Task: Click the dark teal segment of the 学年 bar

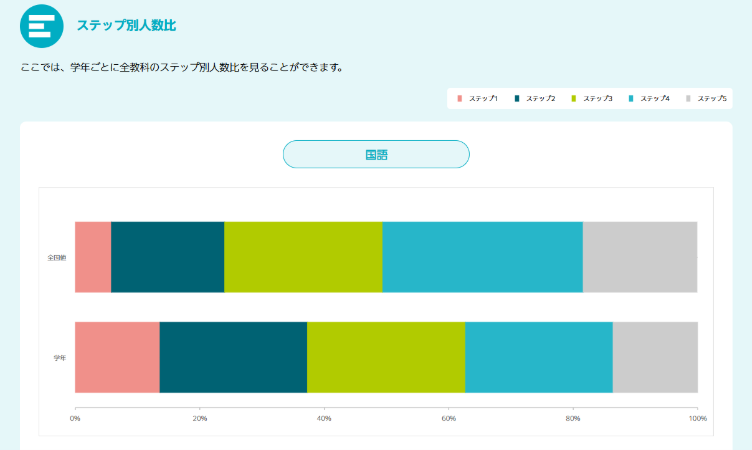Action: tap(234, 357)
